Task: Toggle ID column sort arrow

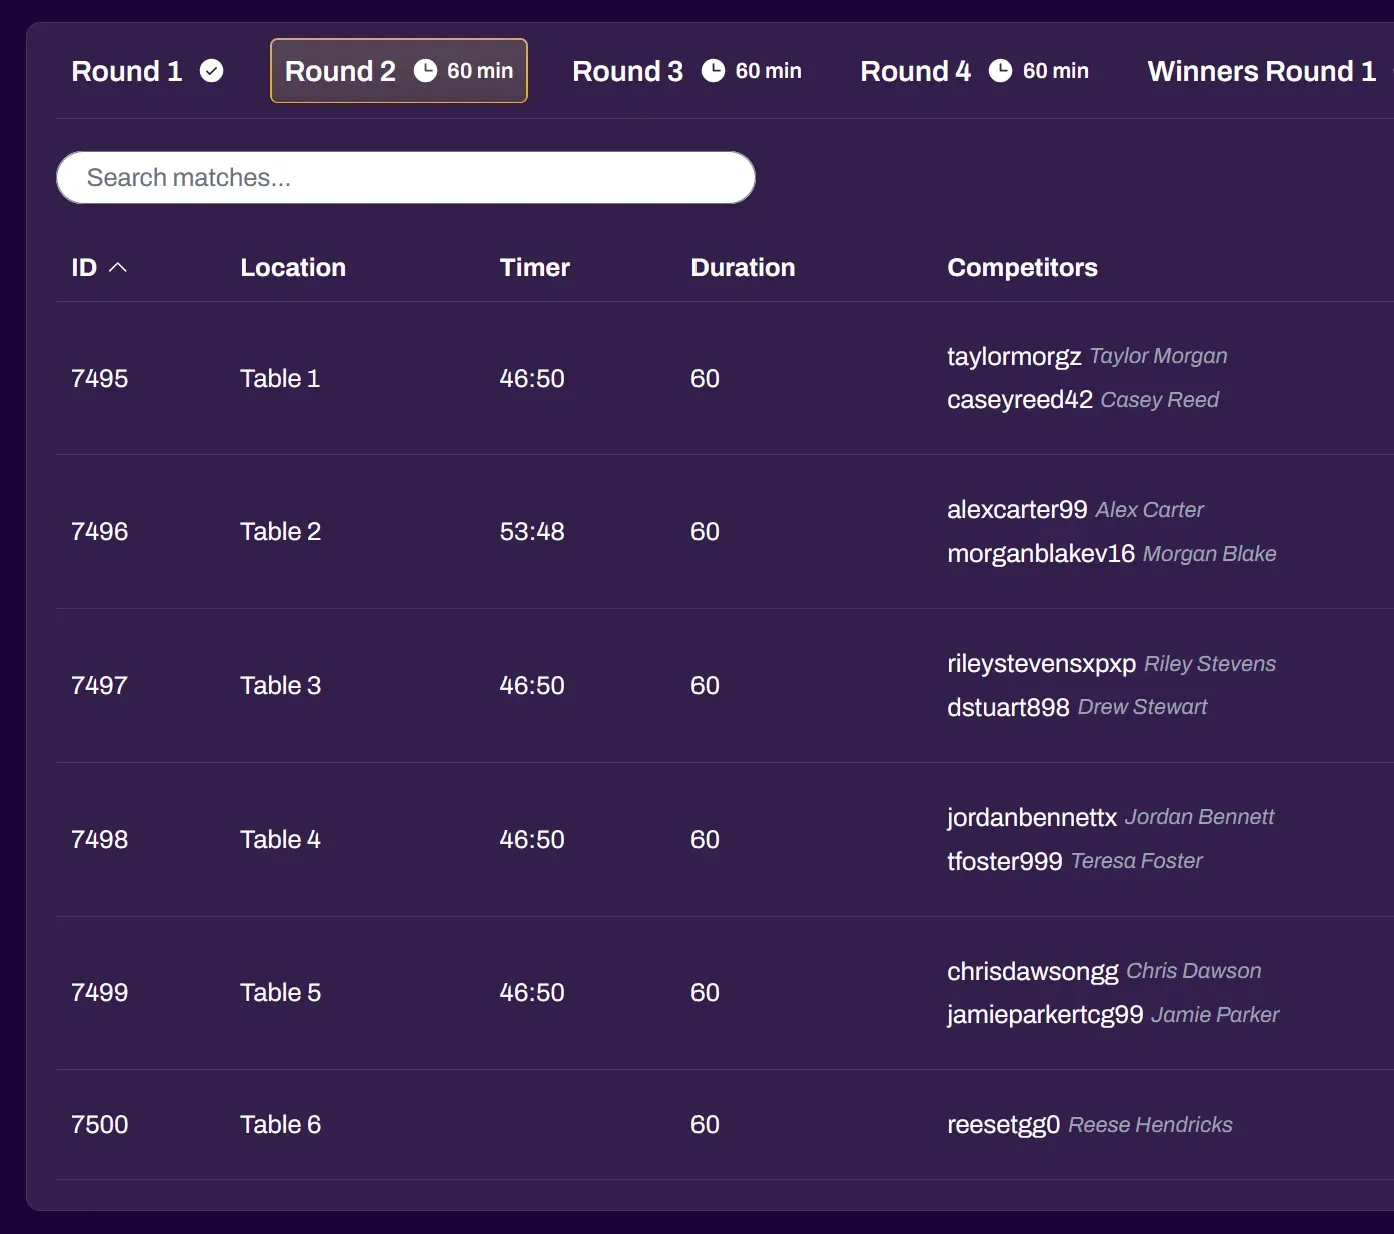Action: pos(118,268)
